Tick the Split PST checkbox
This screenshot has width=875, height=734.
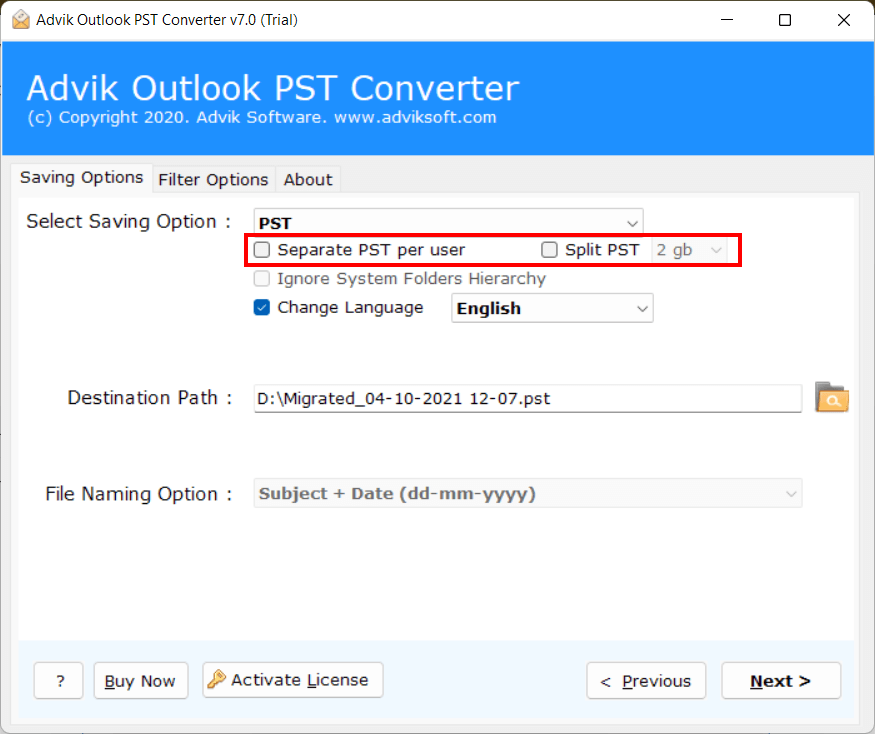pyautogui.click(x=549, y=250)
